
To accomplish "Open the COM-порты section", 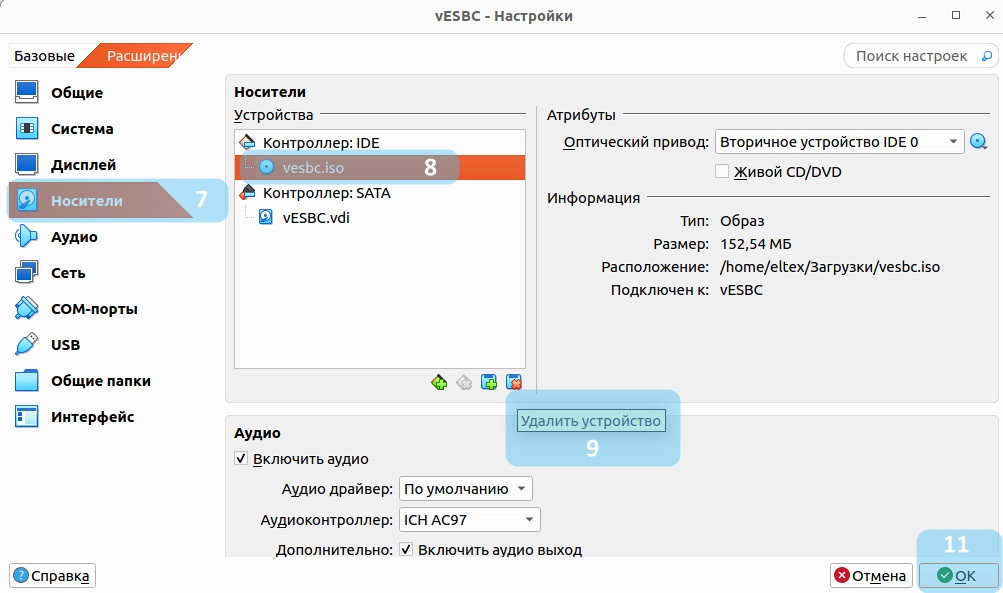I will [x=94, y=309].
